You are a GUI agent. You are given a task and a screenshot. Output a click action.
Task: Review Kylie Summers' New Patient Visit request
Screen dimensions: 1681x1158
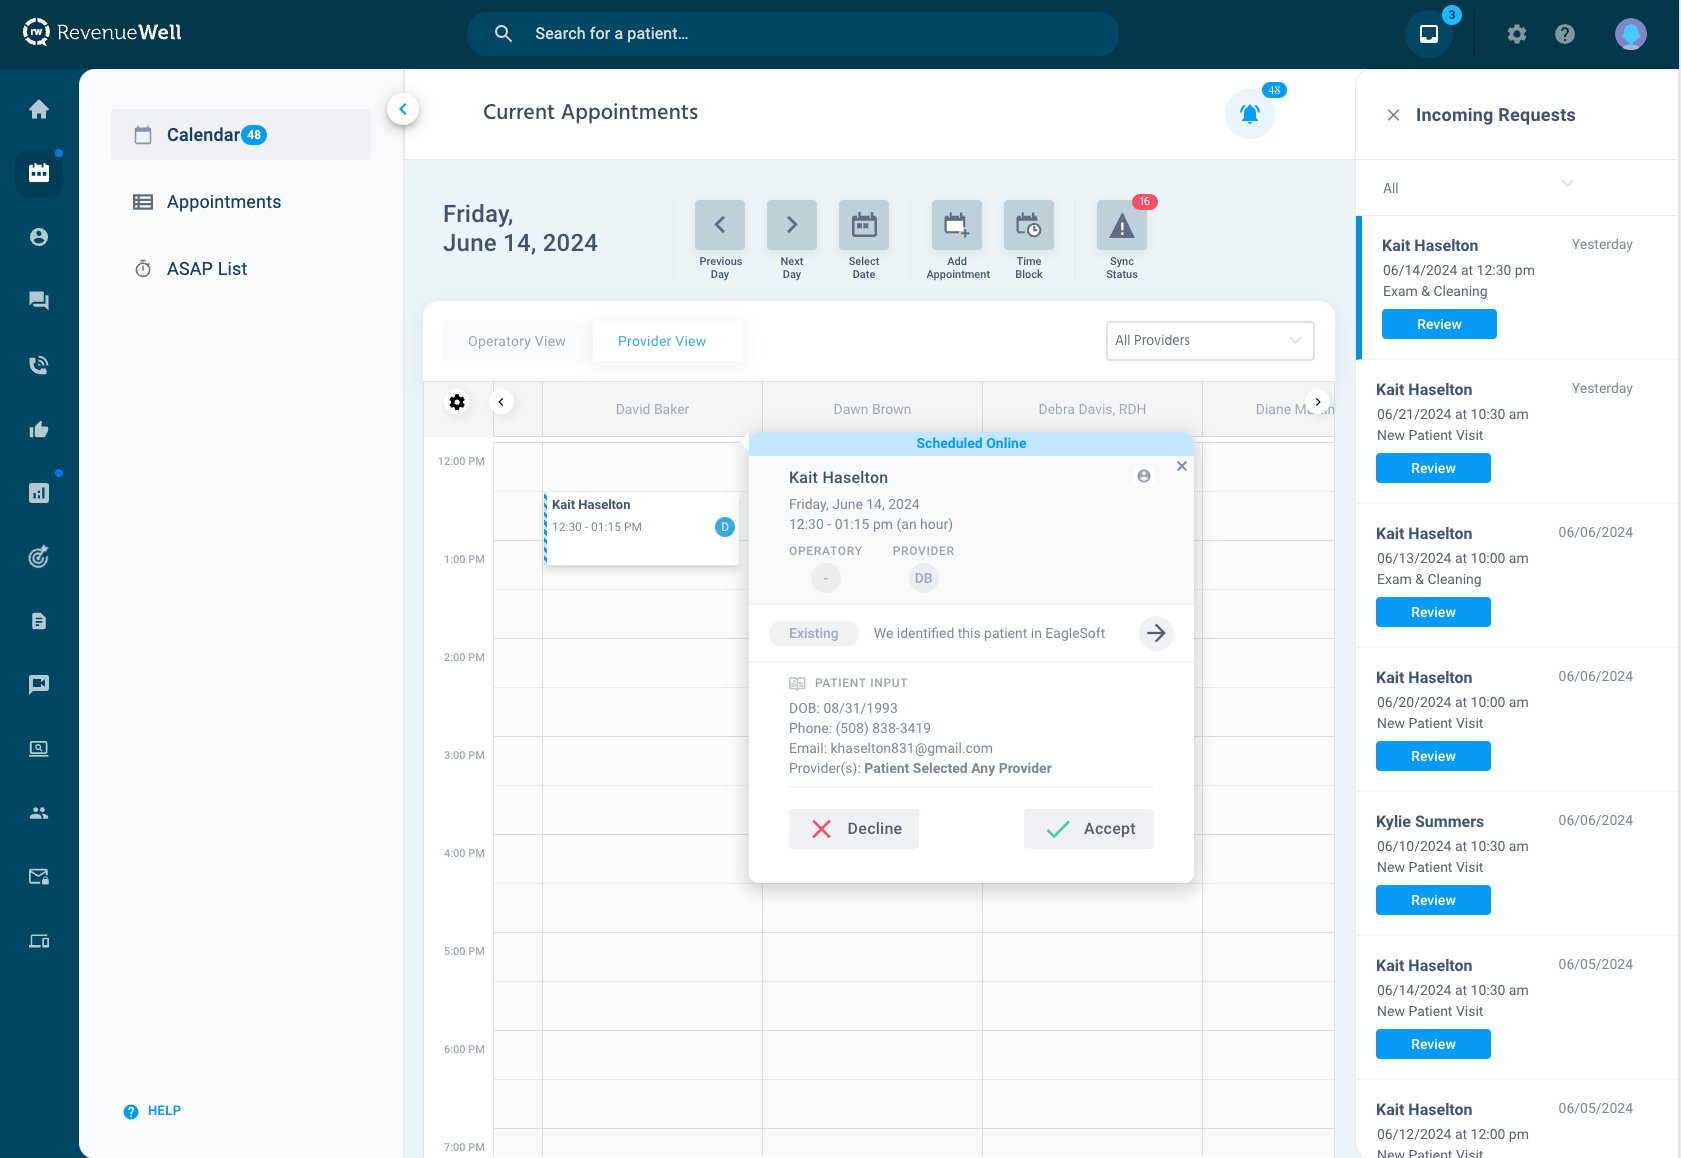[1432, 900]
